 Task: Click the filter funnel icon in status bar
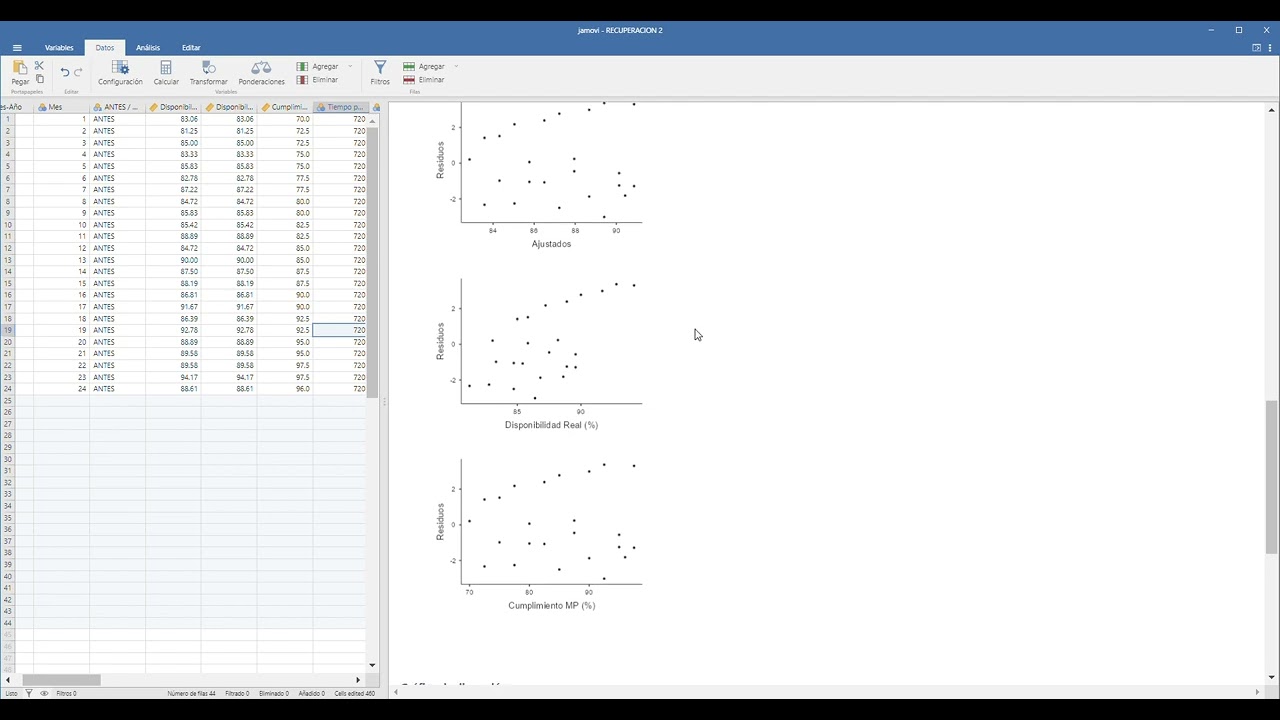29,693
